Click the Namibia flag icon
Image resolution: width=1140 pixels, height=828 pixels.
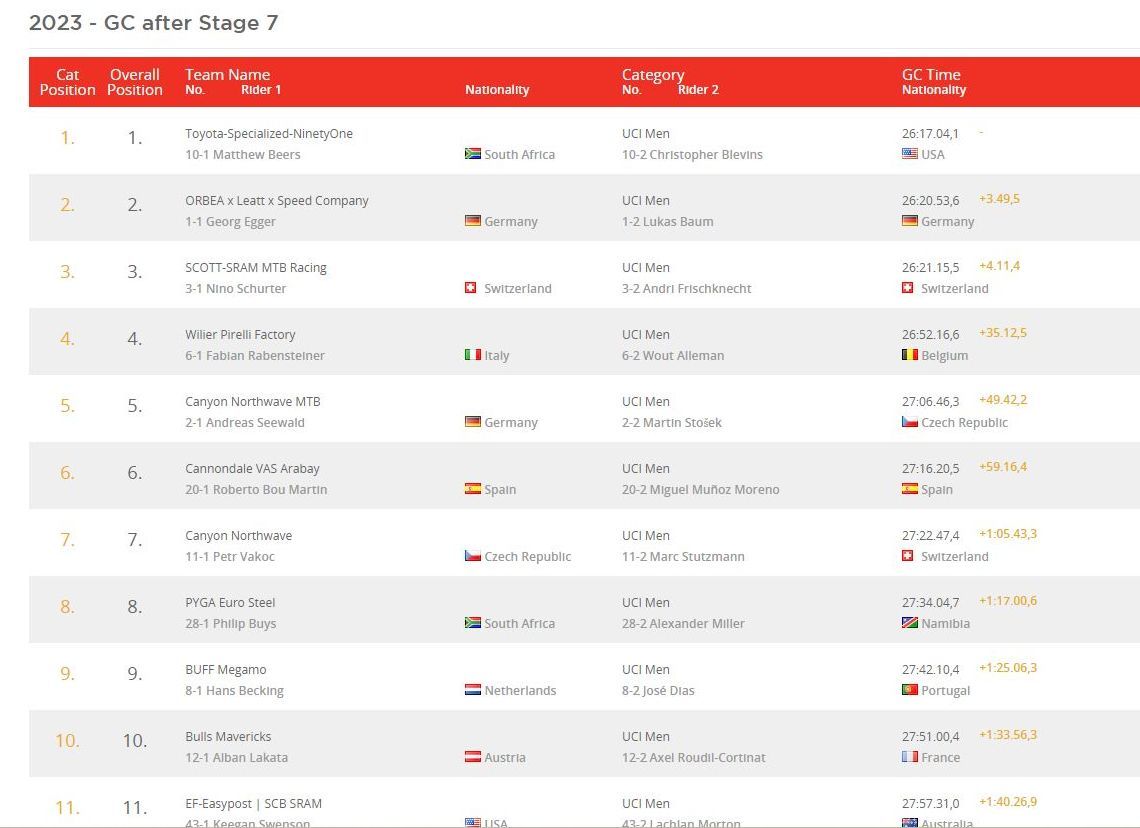coord(909,623)
